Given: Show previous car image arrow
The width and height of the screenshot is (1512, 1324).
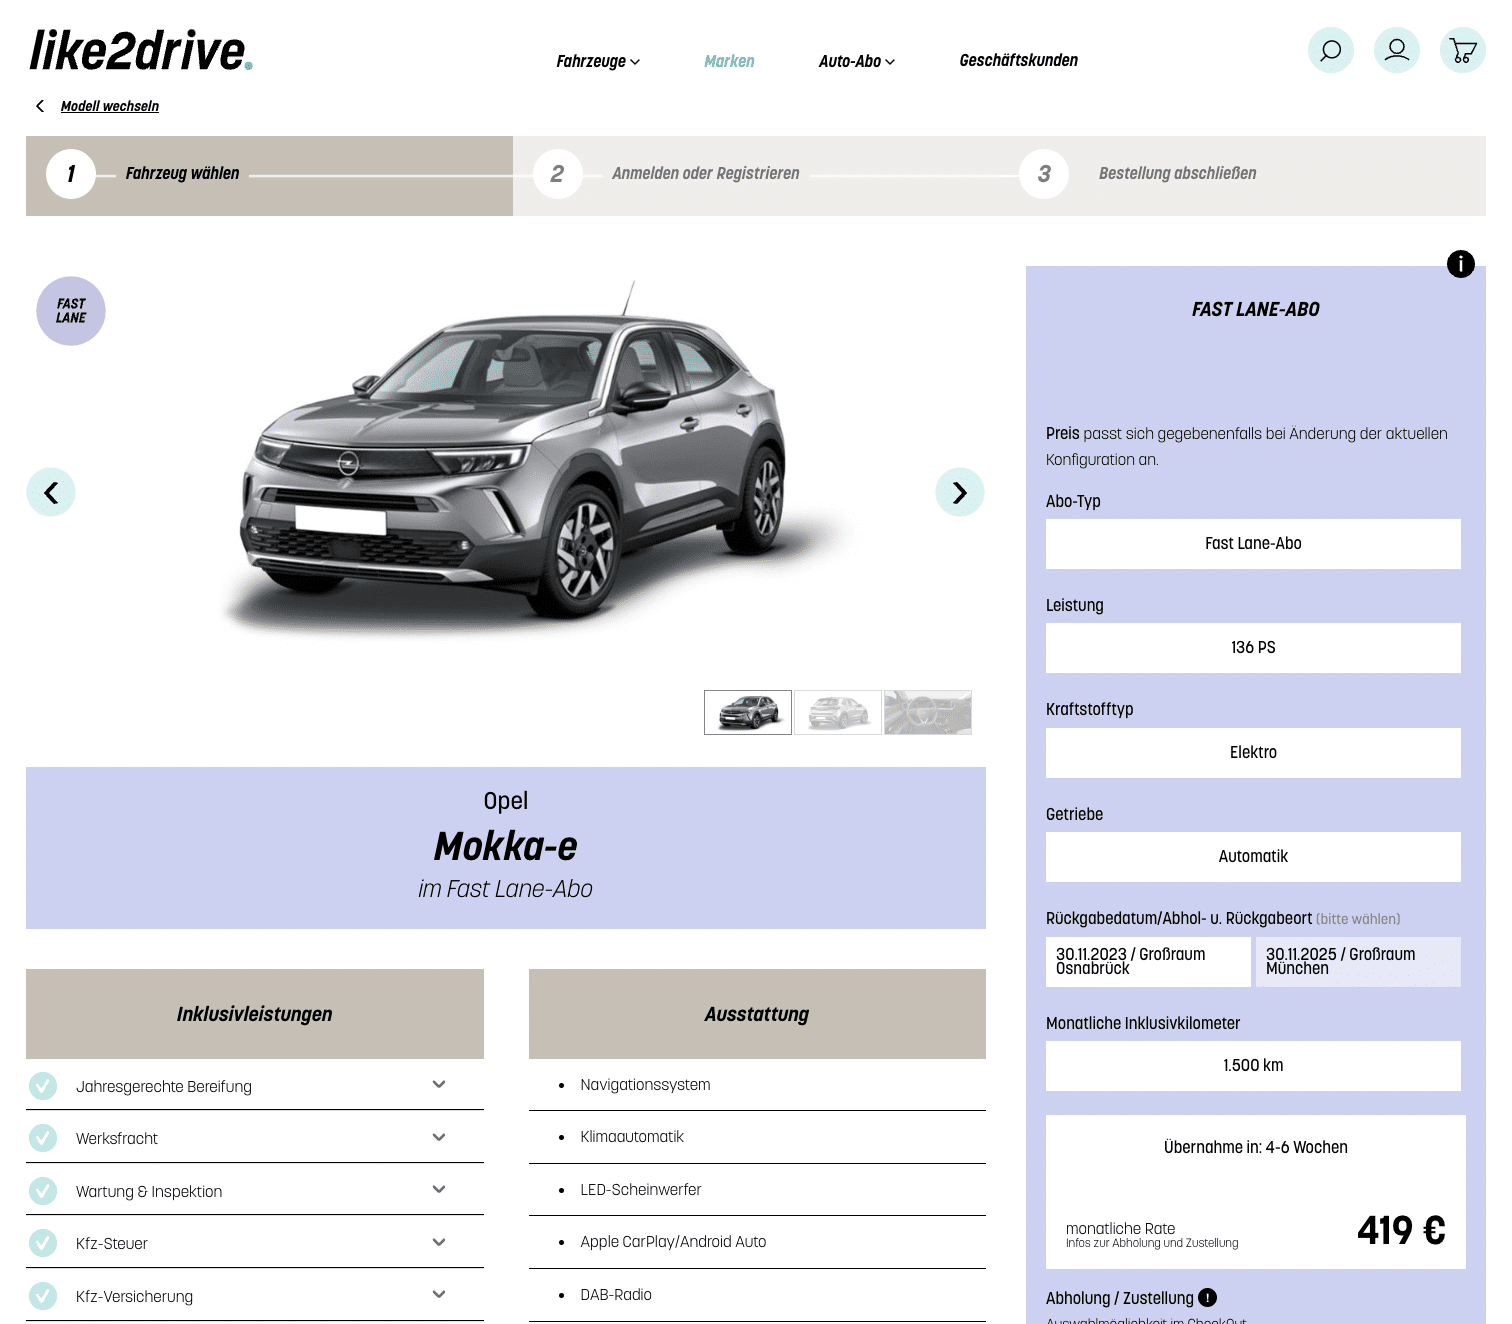Looking at the screenshot, I should (x=51, y=492).
